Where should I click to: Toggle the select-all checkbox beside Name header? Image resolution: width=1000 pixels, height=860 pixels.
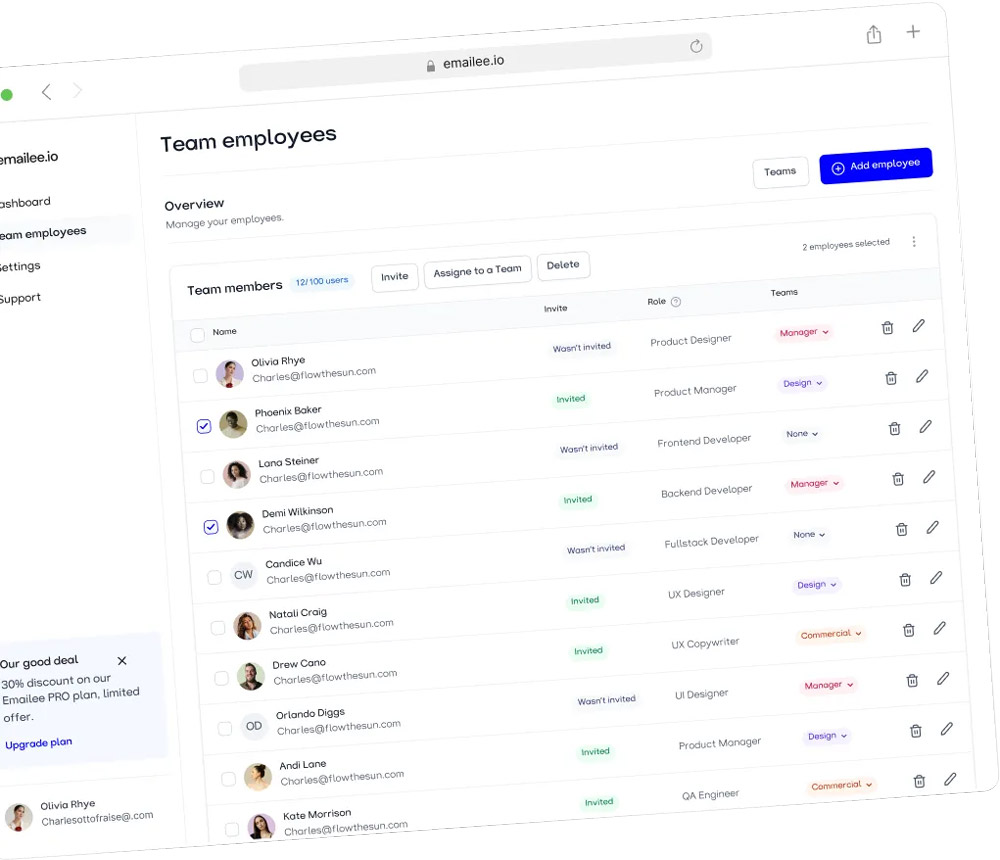198,334
